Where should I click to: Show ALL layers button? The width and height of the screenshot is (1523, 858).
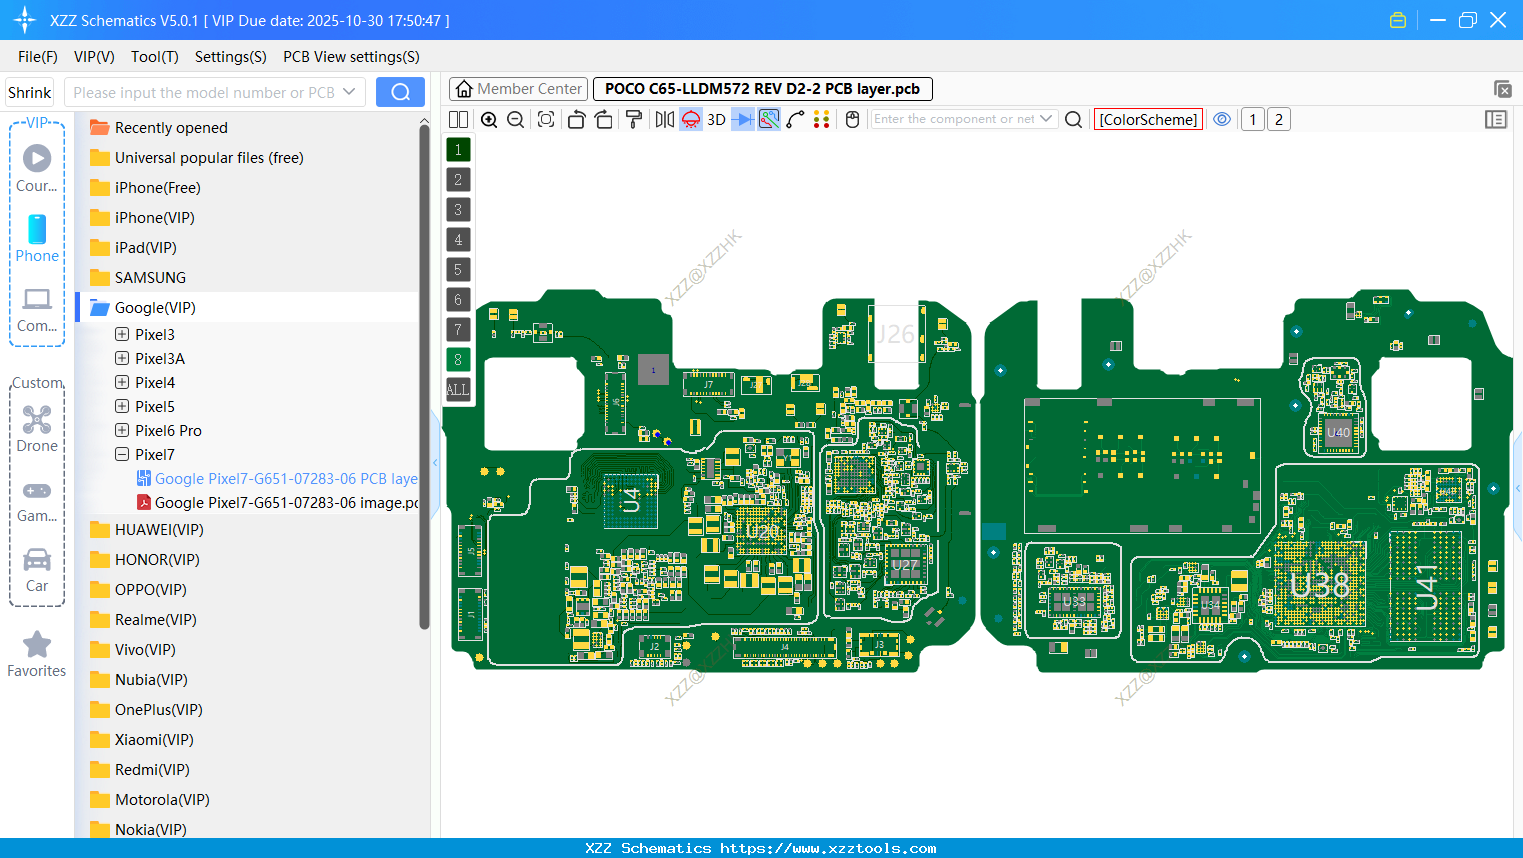coord(458,390)
